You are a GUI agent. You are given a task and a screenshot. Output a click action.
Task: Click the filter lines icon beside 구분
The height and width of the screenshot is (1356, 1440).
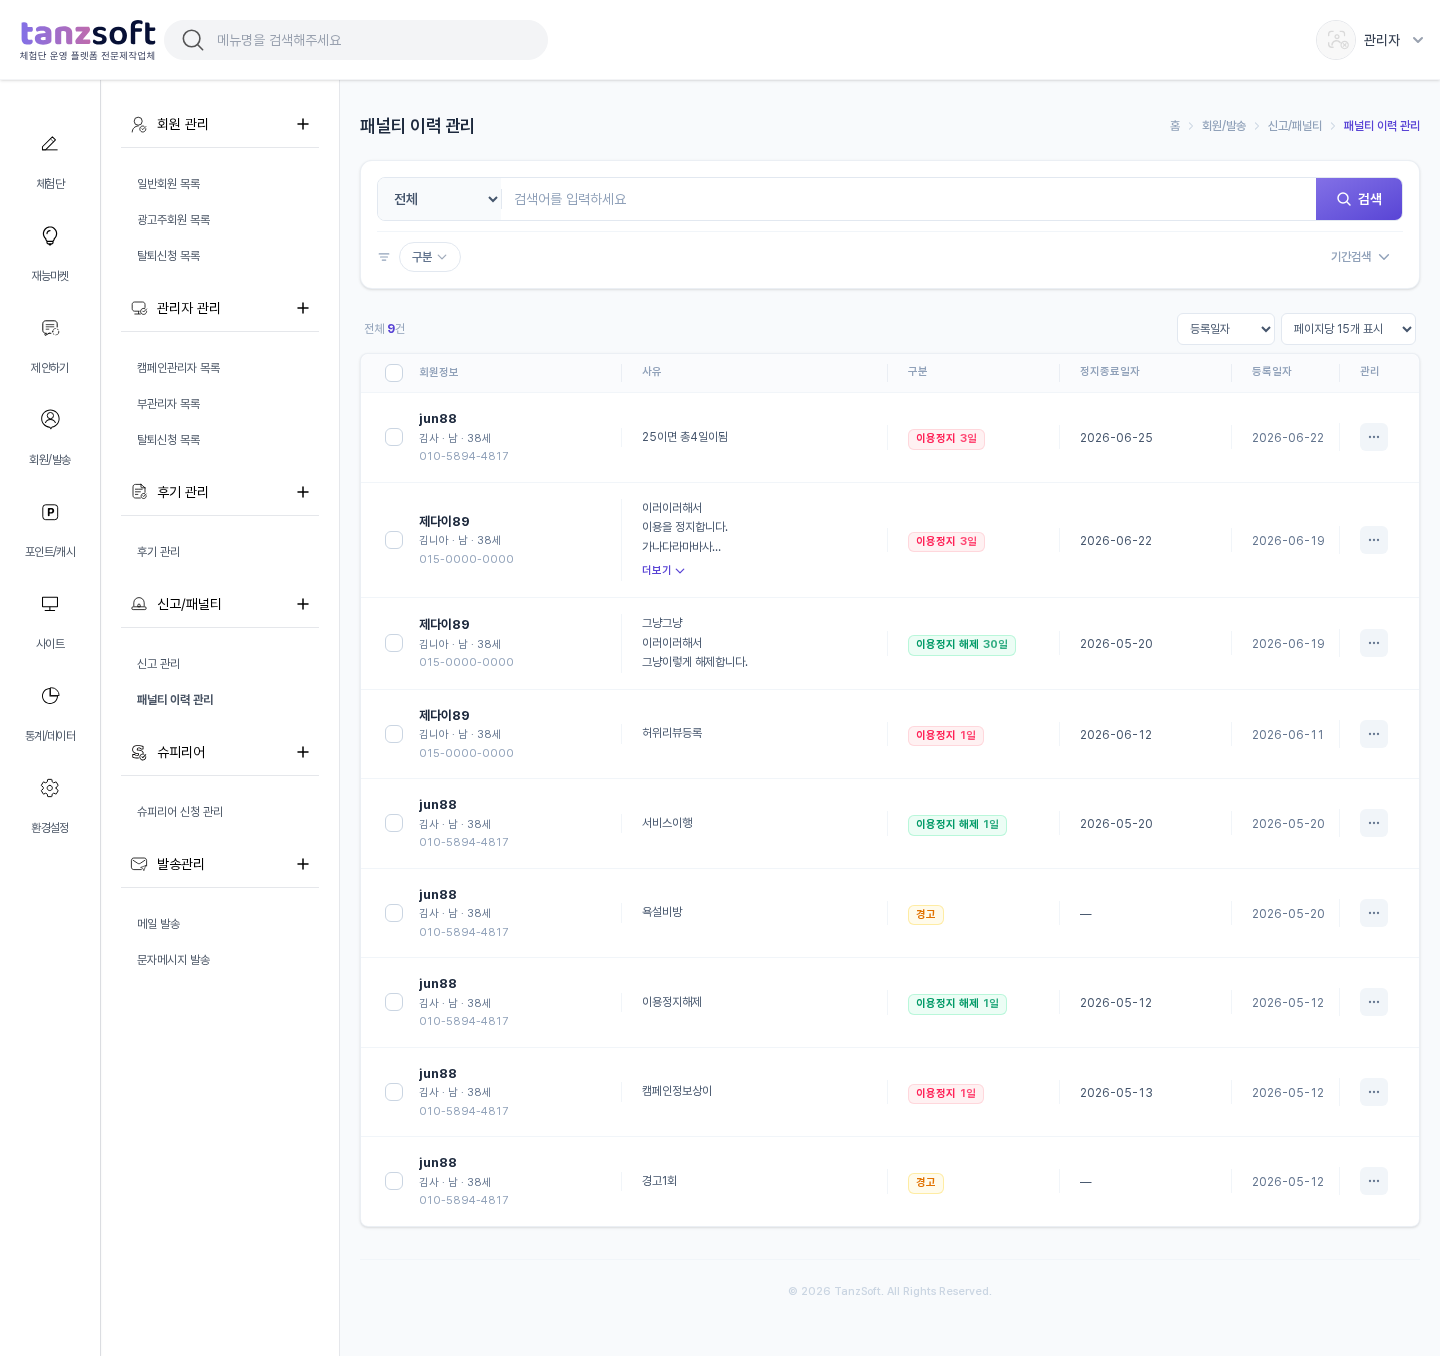384,257
